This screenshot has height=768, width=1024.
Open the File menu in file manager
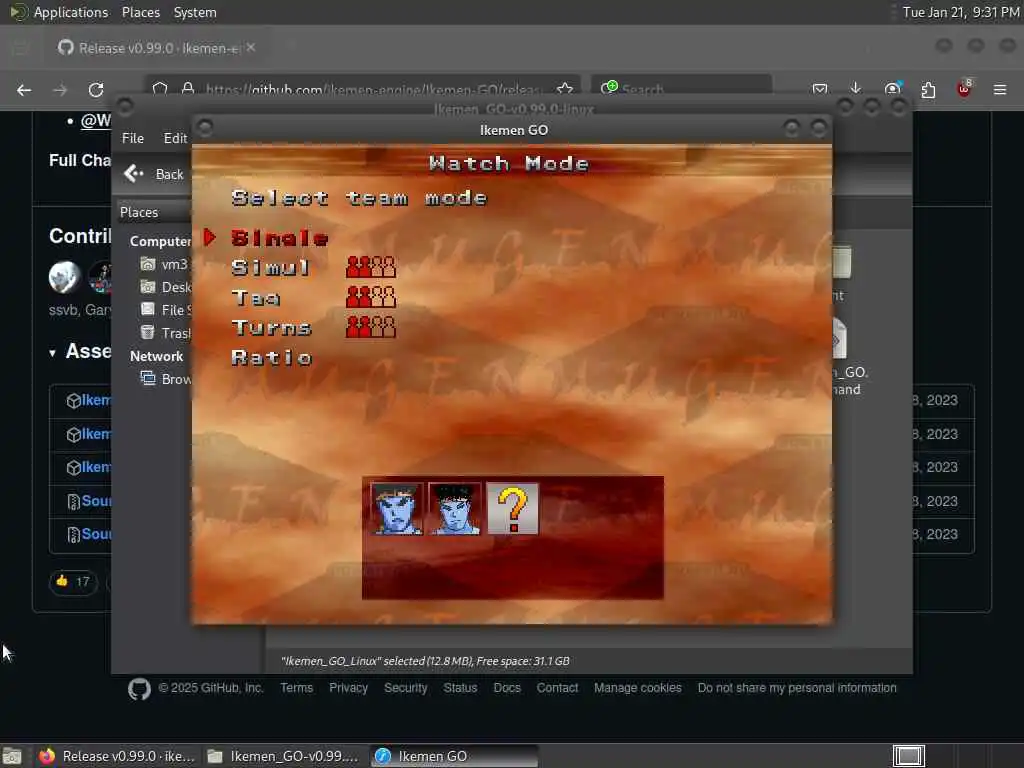click(x=133, y=138)
